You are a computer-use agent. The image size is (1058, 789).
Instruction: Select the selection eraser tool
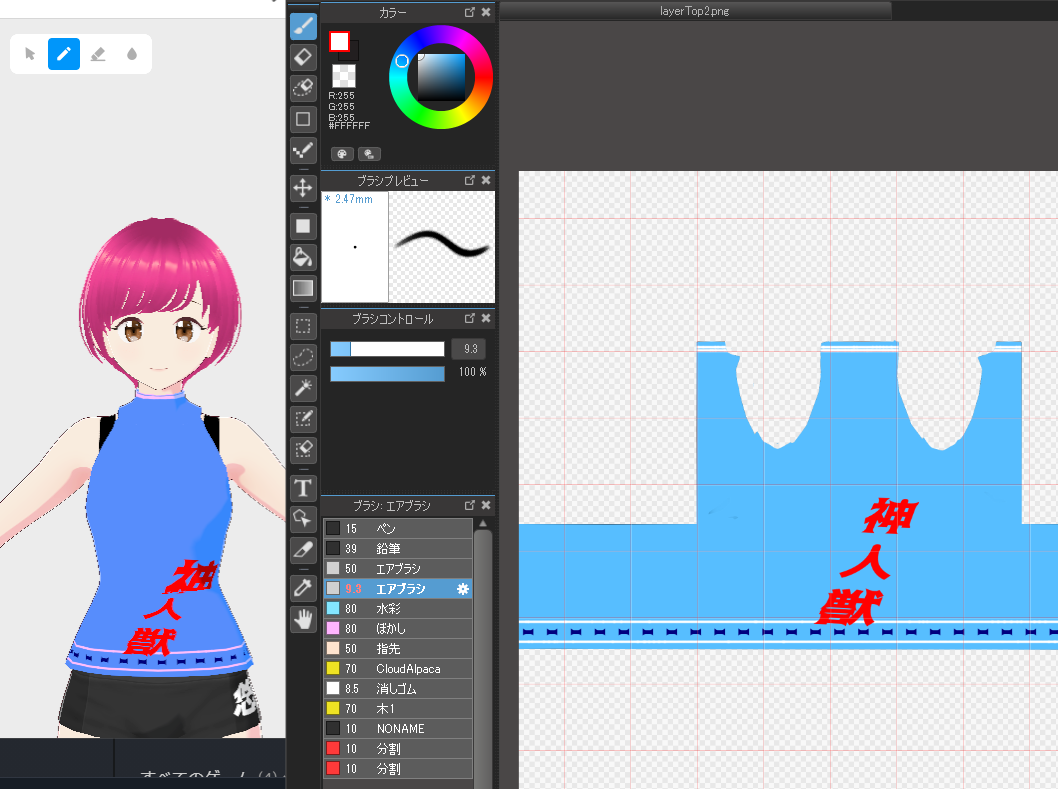coord(303,450)
